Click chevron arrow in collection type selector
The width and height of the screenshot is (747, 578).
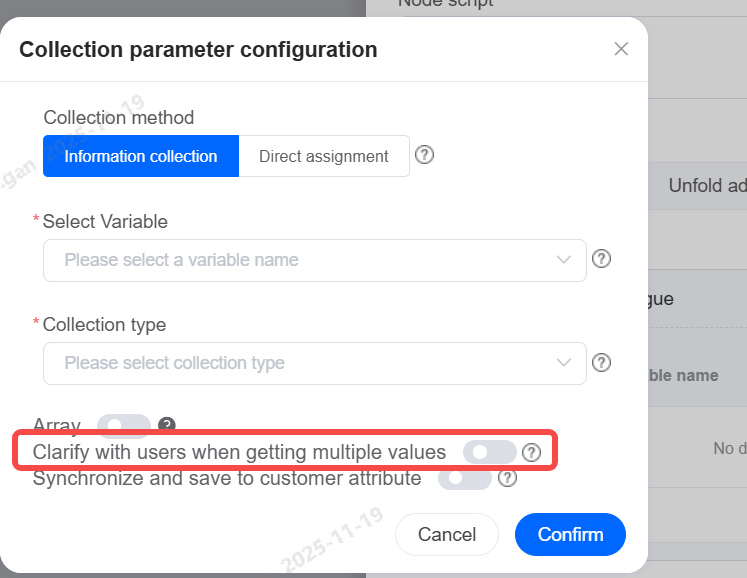(564, 363)
